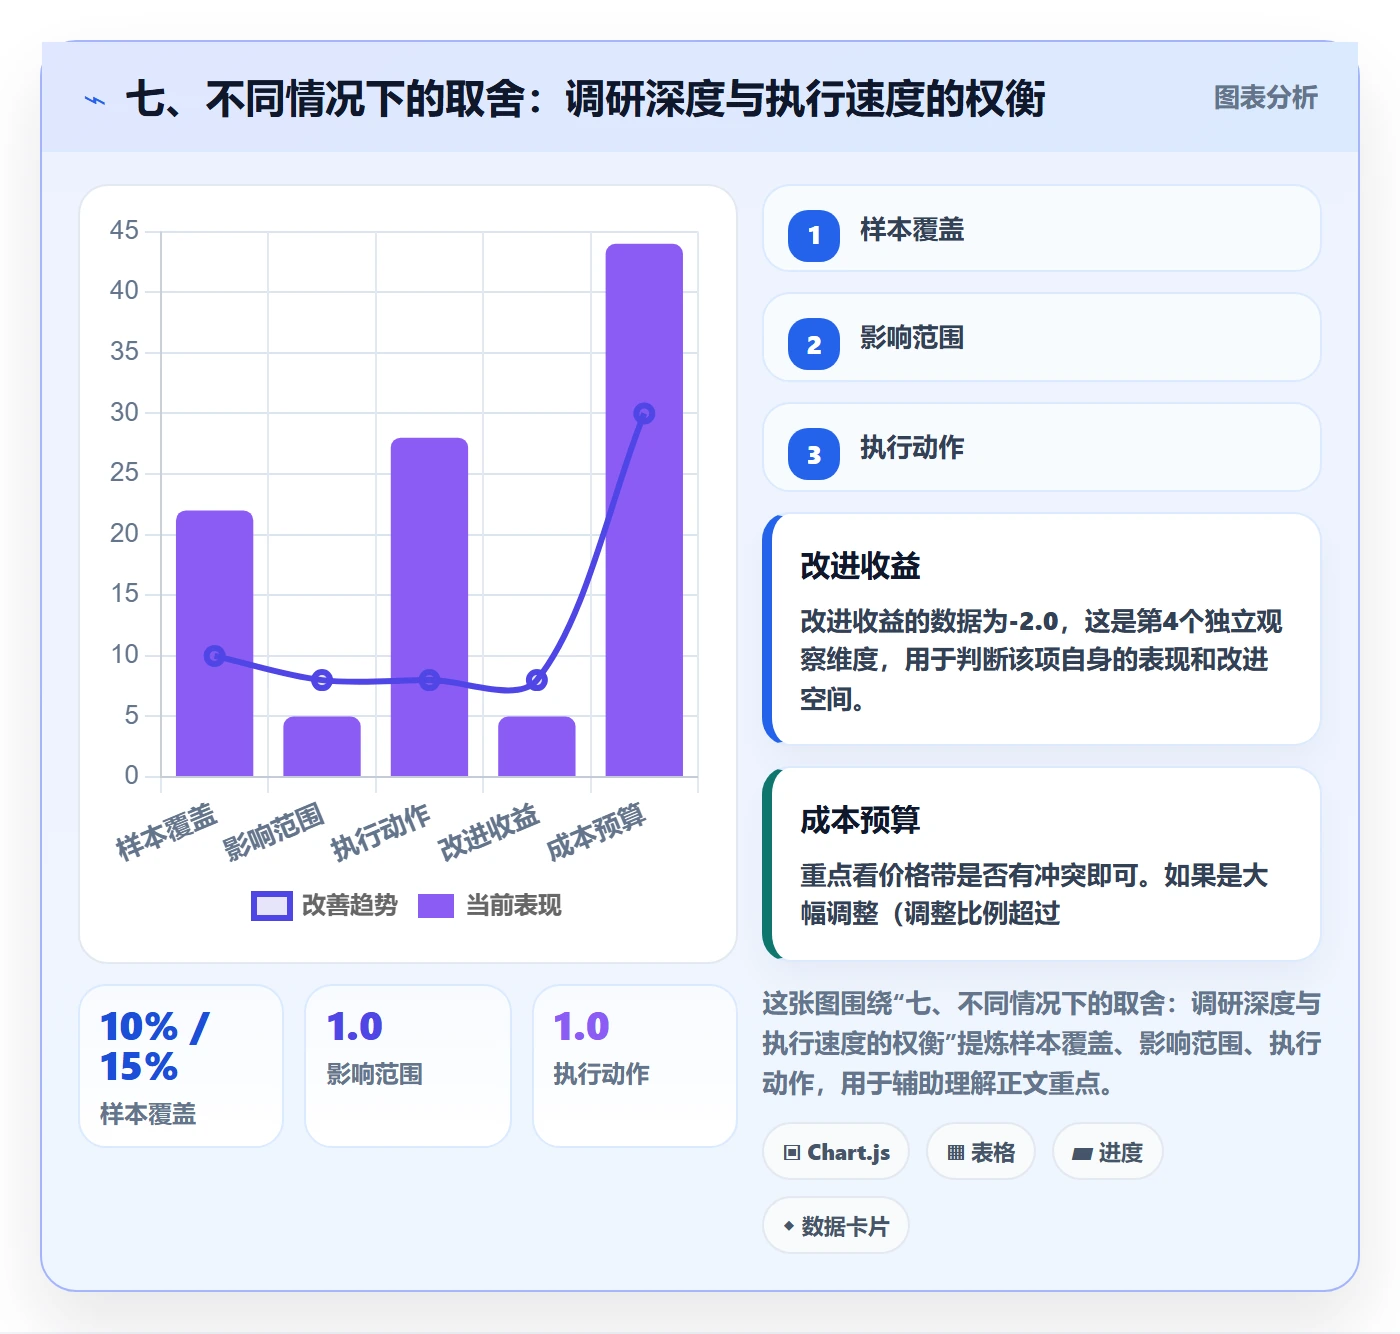The height and width of the screenshot is (1334, 1400).
Task: Click the 影响范围 bar in chart
Action: point(322,746)
